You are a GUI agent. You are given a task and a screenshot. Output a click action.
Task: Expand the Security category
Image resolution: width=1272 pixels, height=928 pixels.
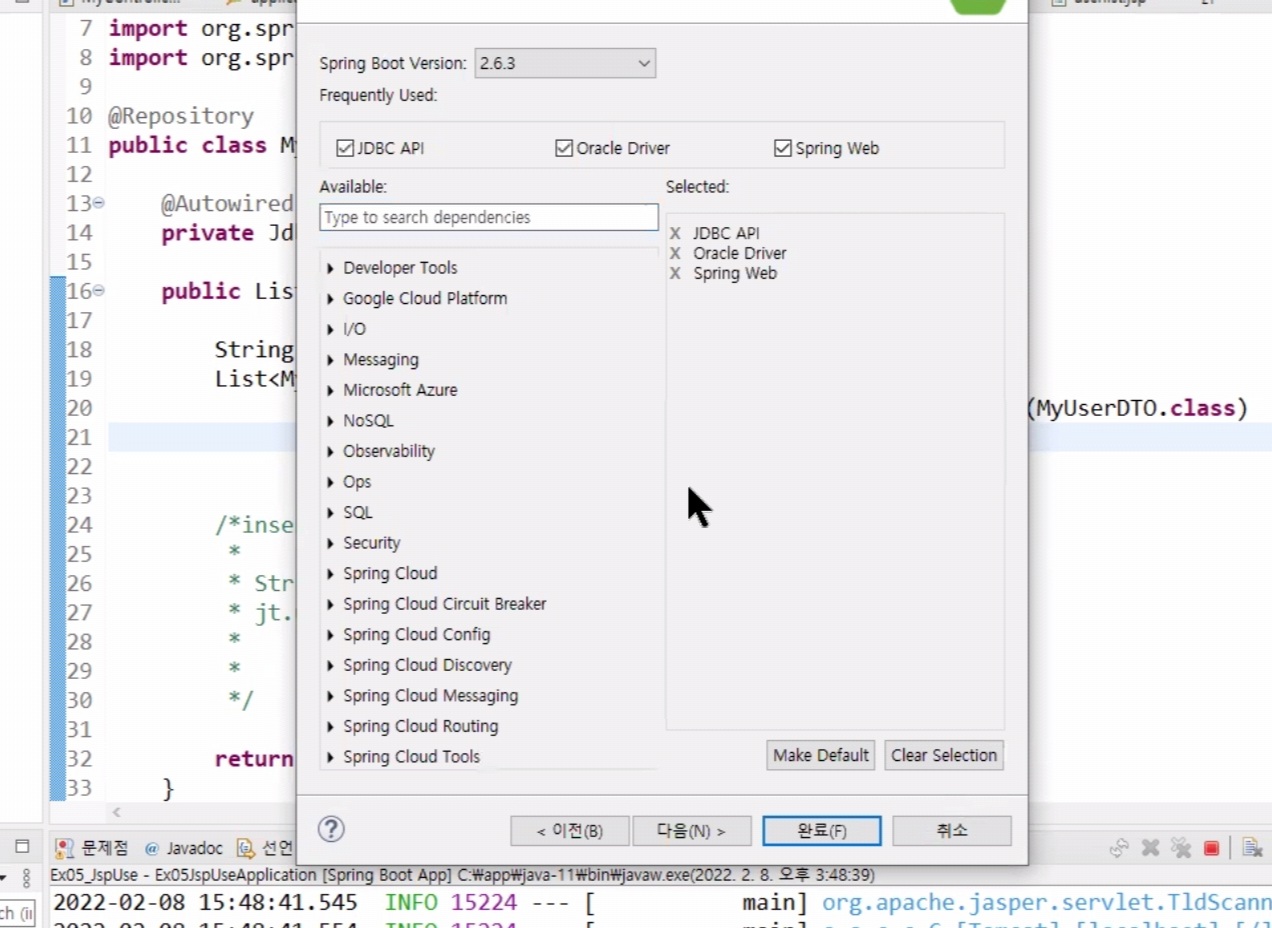[x=330, y=543]
